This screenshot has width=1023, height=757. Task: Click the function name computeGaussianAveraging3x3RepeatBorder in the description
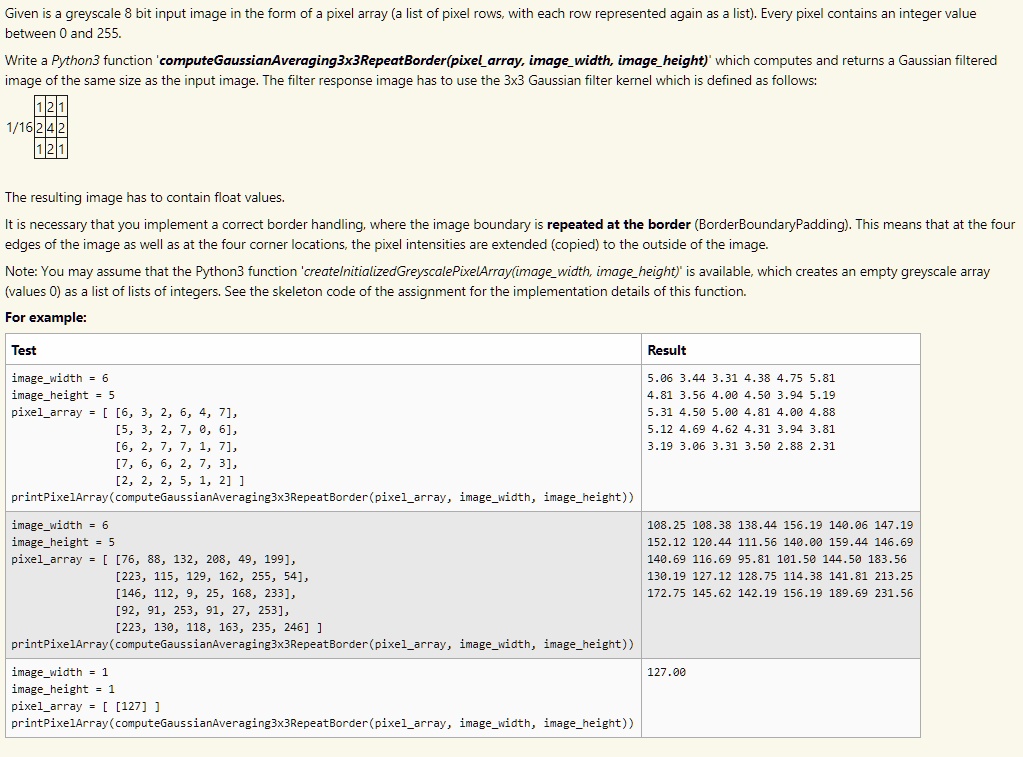pos(302,61)
